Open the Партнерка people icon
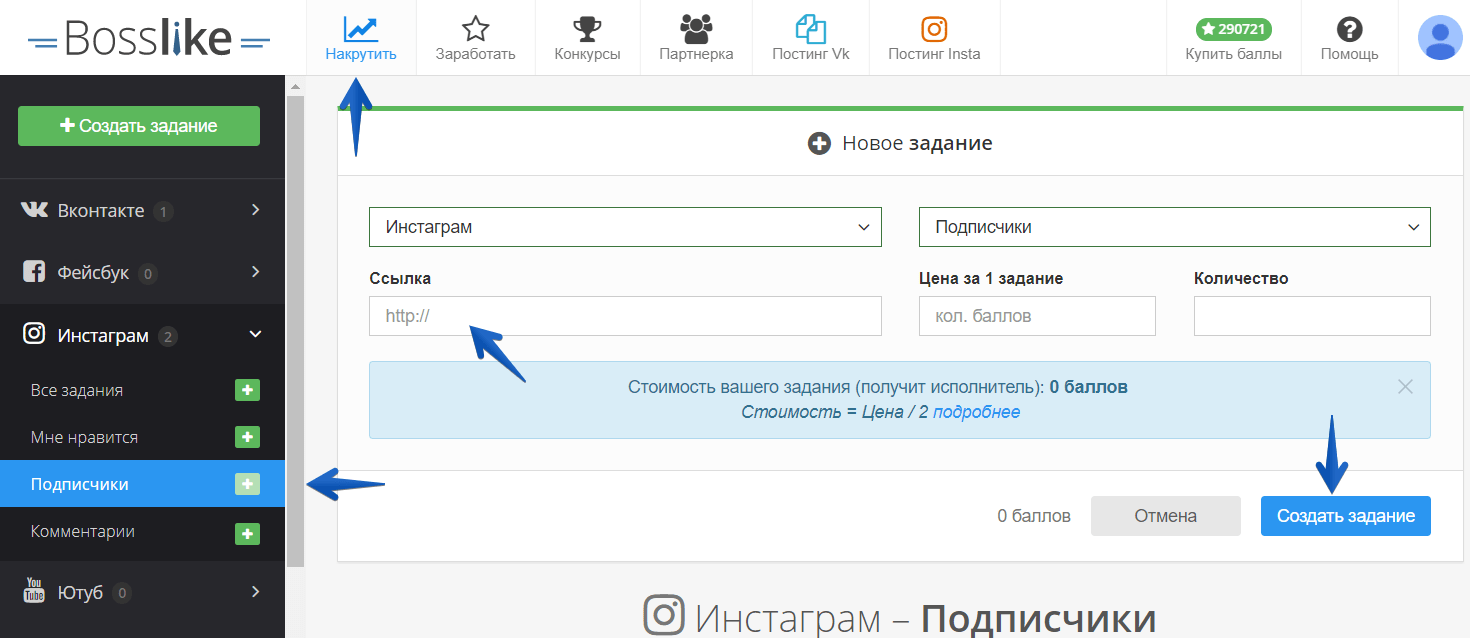The width and height of the screenshot is (1470, 638). click(696, 27)
